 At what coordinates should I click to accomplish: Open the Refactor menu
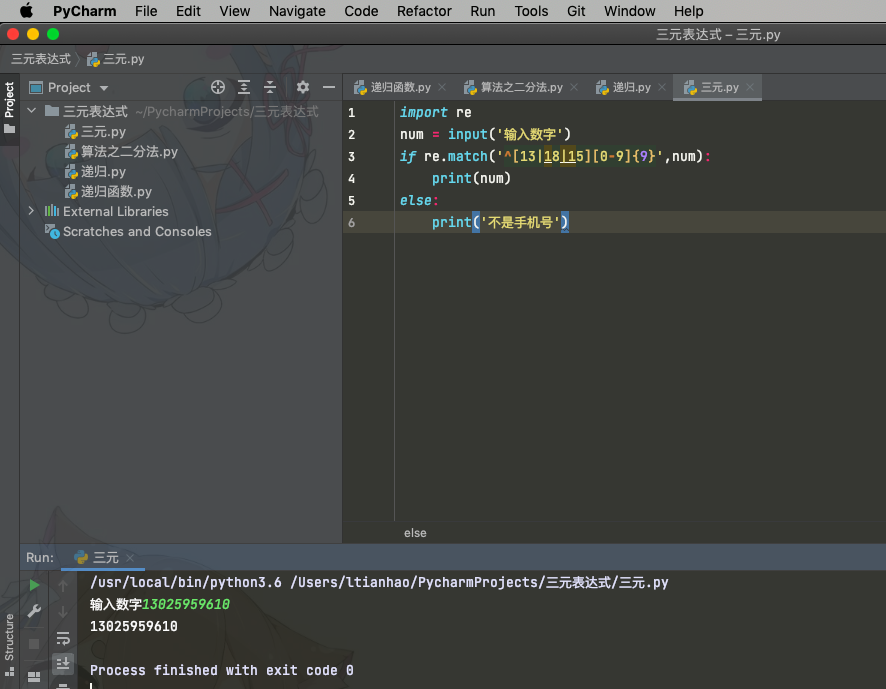424,11
